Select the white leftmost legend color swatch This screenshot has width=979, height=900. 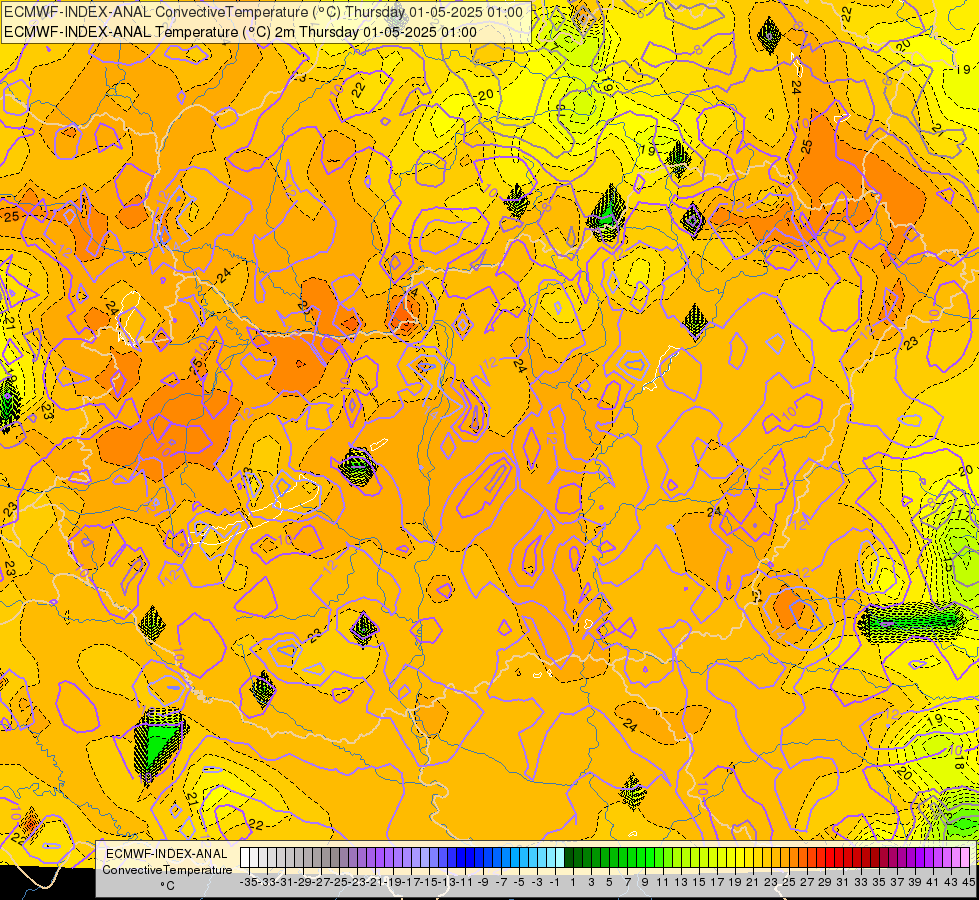point(245,858)
